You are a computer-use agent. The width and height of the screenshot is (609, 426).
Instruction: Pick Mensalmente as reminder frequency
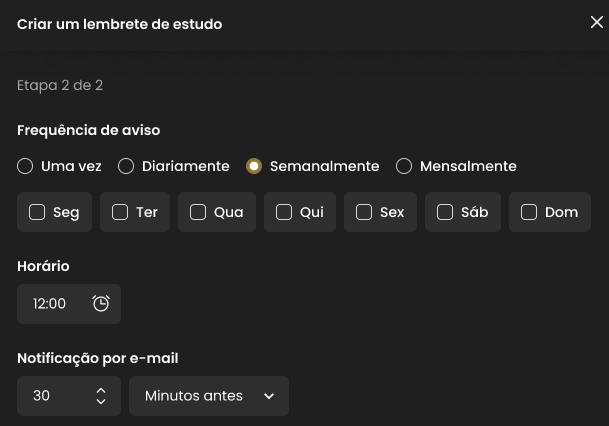pos(404,166)
